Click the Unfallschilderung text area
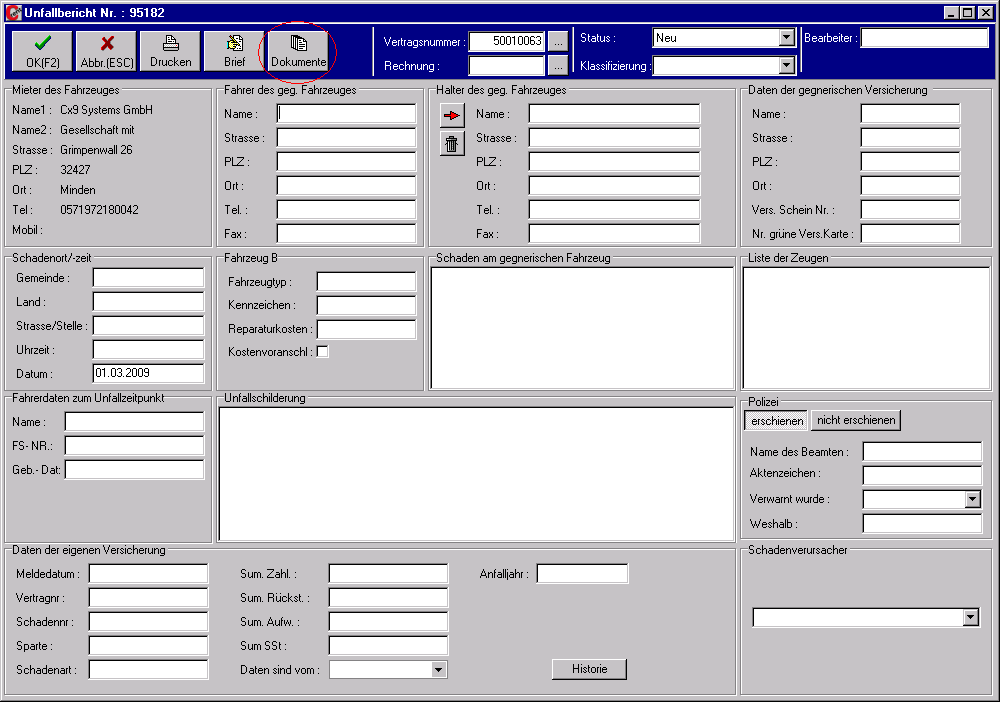1000x702 pixels. tap(476, 473)
